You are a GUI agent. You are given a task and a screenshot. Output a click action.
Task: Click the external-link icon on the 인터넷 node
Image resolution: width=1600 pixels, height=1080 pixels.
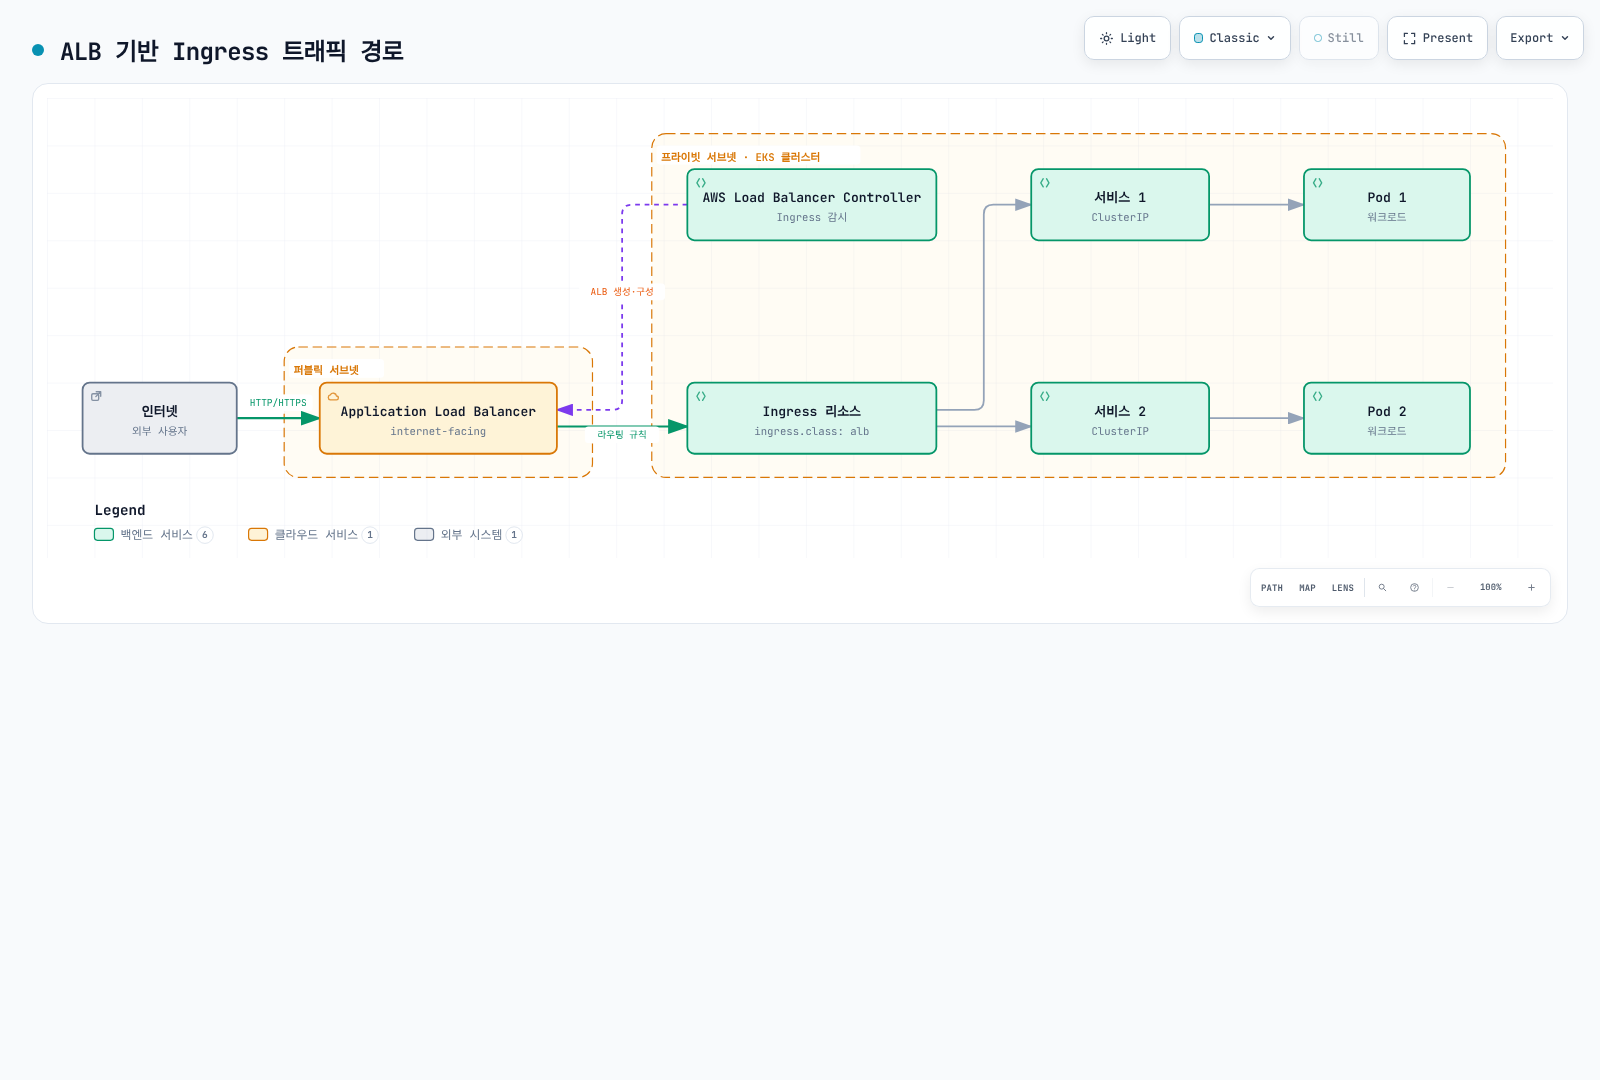point(96,396)
